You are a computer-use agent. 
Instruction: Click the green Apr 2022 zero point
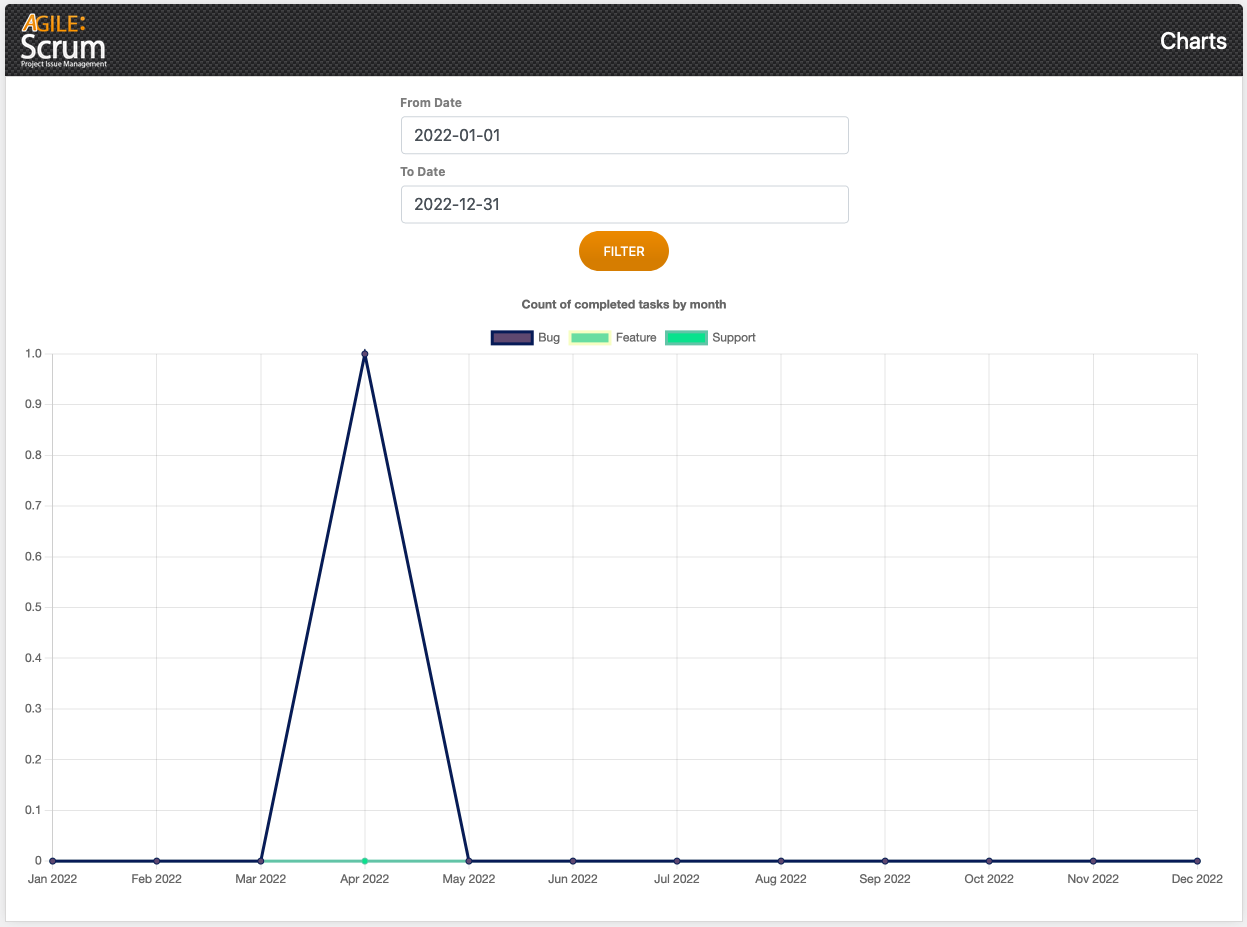click(x=365, y=861)
